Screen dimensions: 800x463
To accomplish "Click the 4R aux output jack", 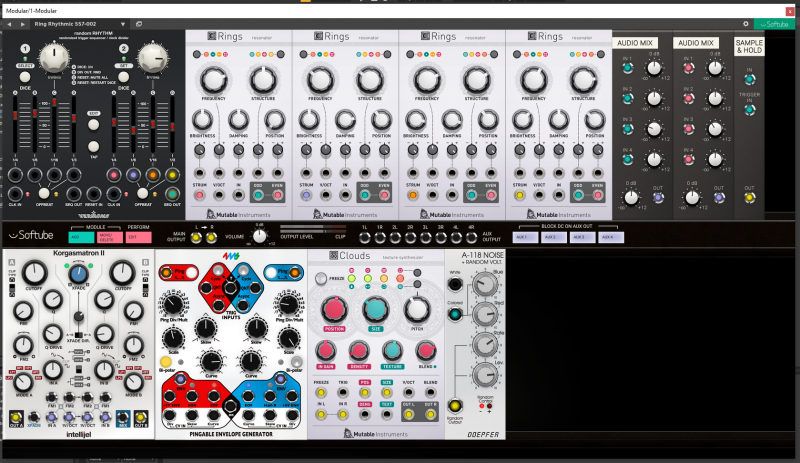I will pyautogui.click(x=471, y=237).
